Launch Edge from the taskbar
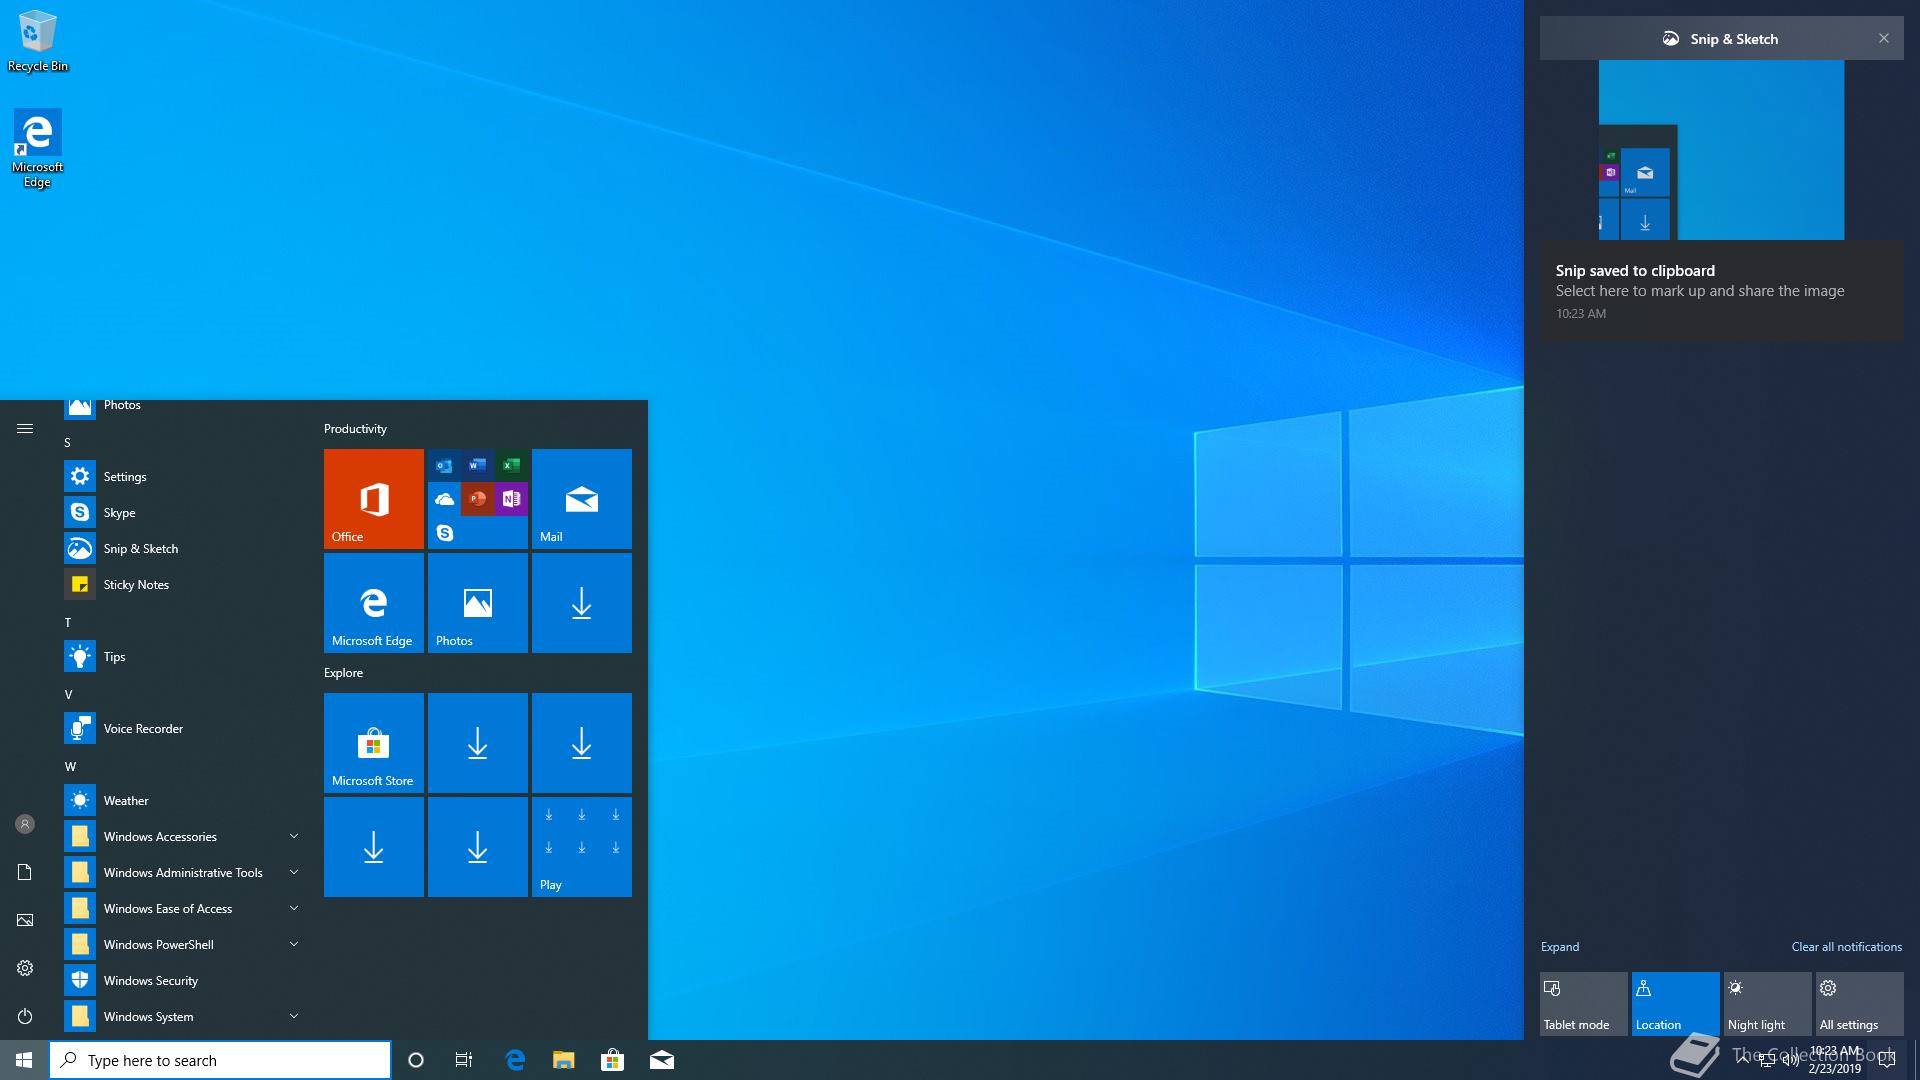 click(x=515, y=1060)
